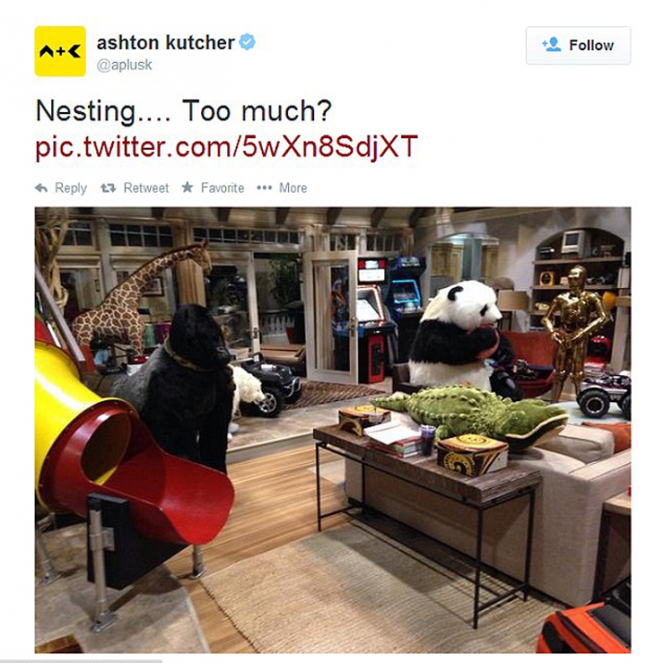Open the ashton kutcher display name
Image resolution: width=664 pixels, height=663 pixels.
click(166, 42)
